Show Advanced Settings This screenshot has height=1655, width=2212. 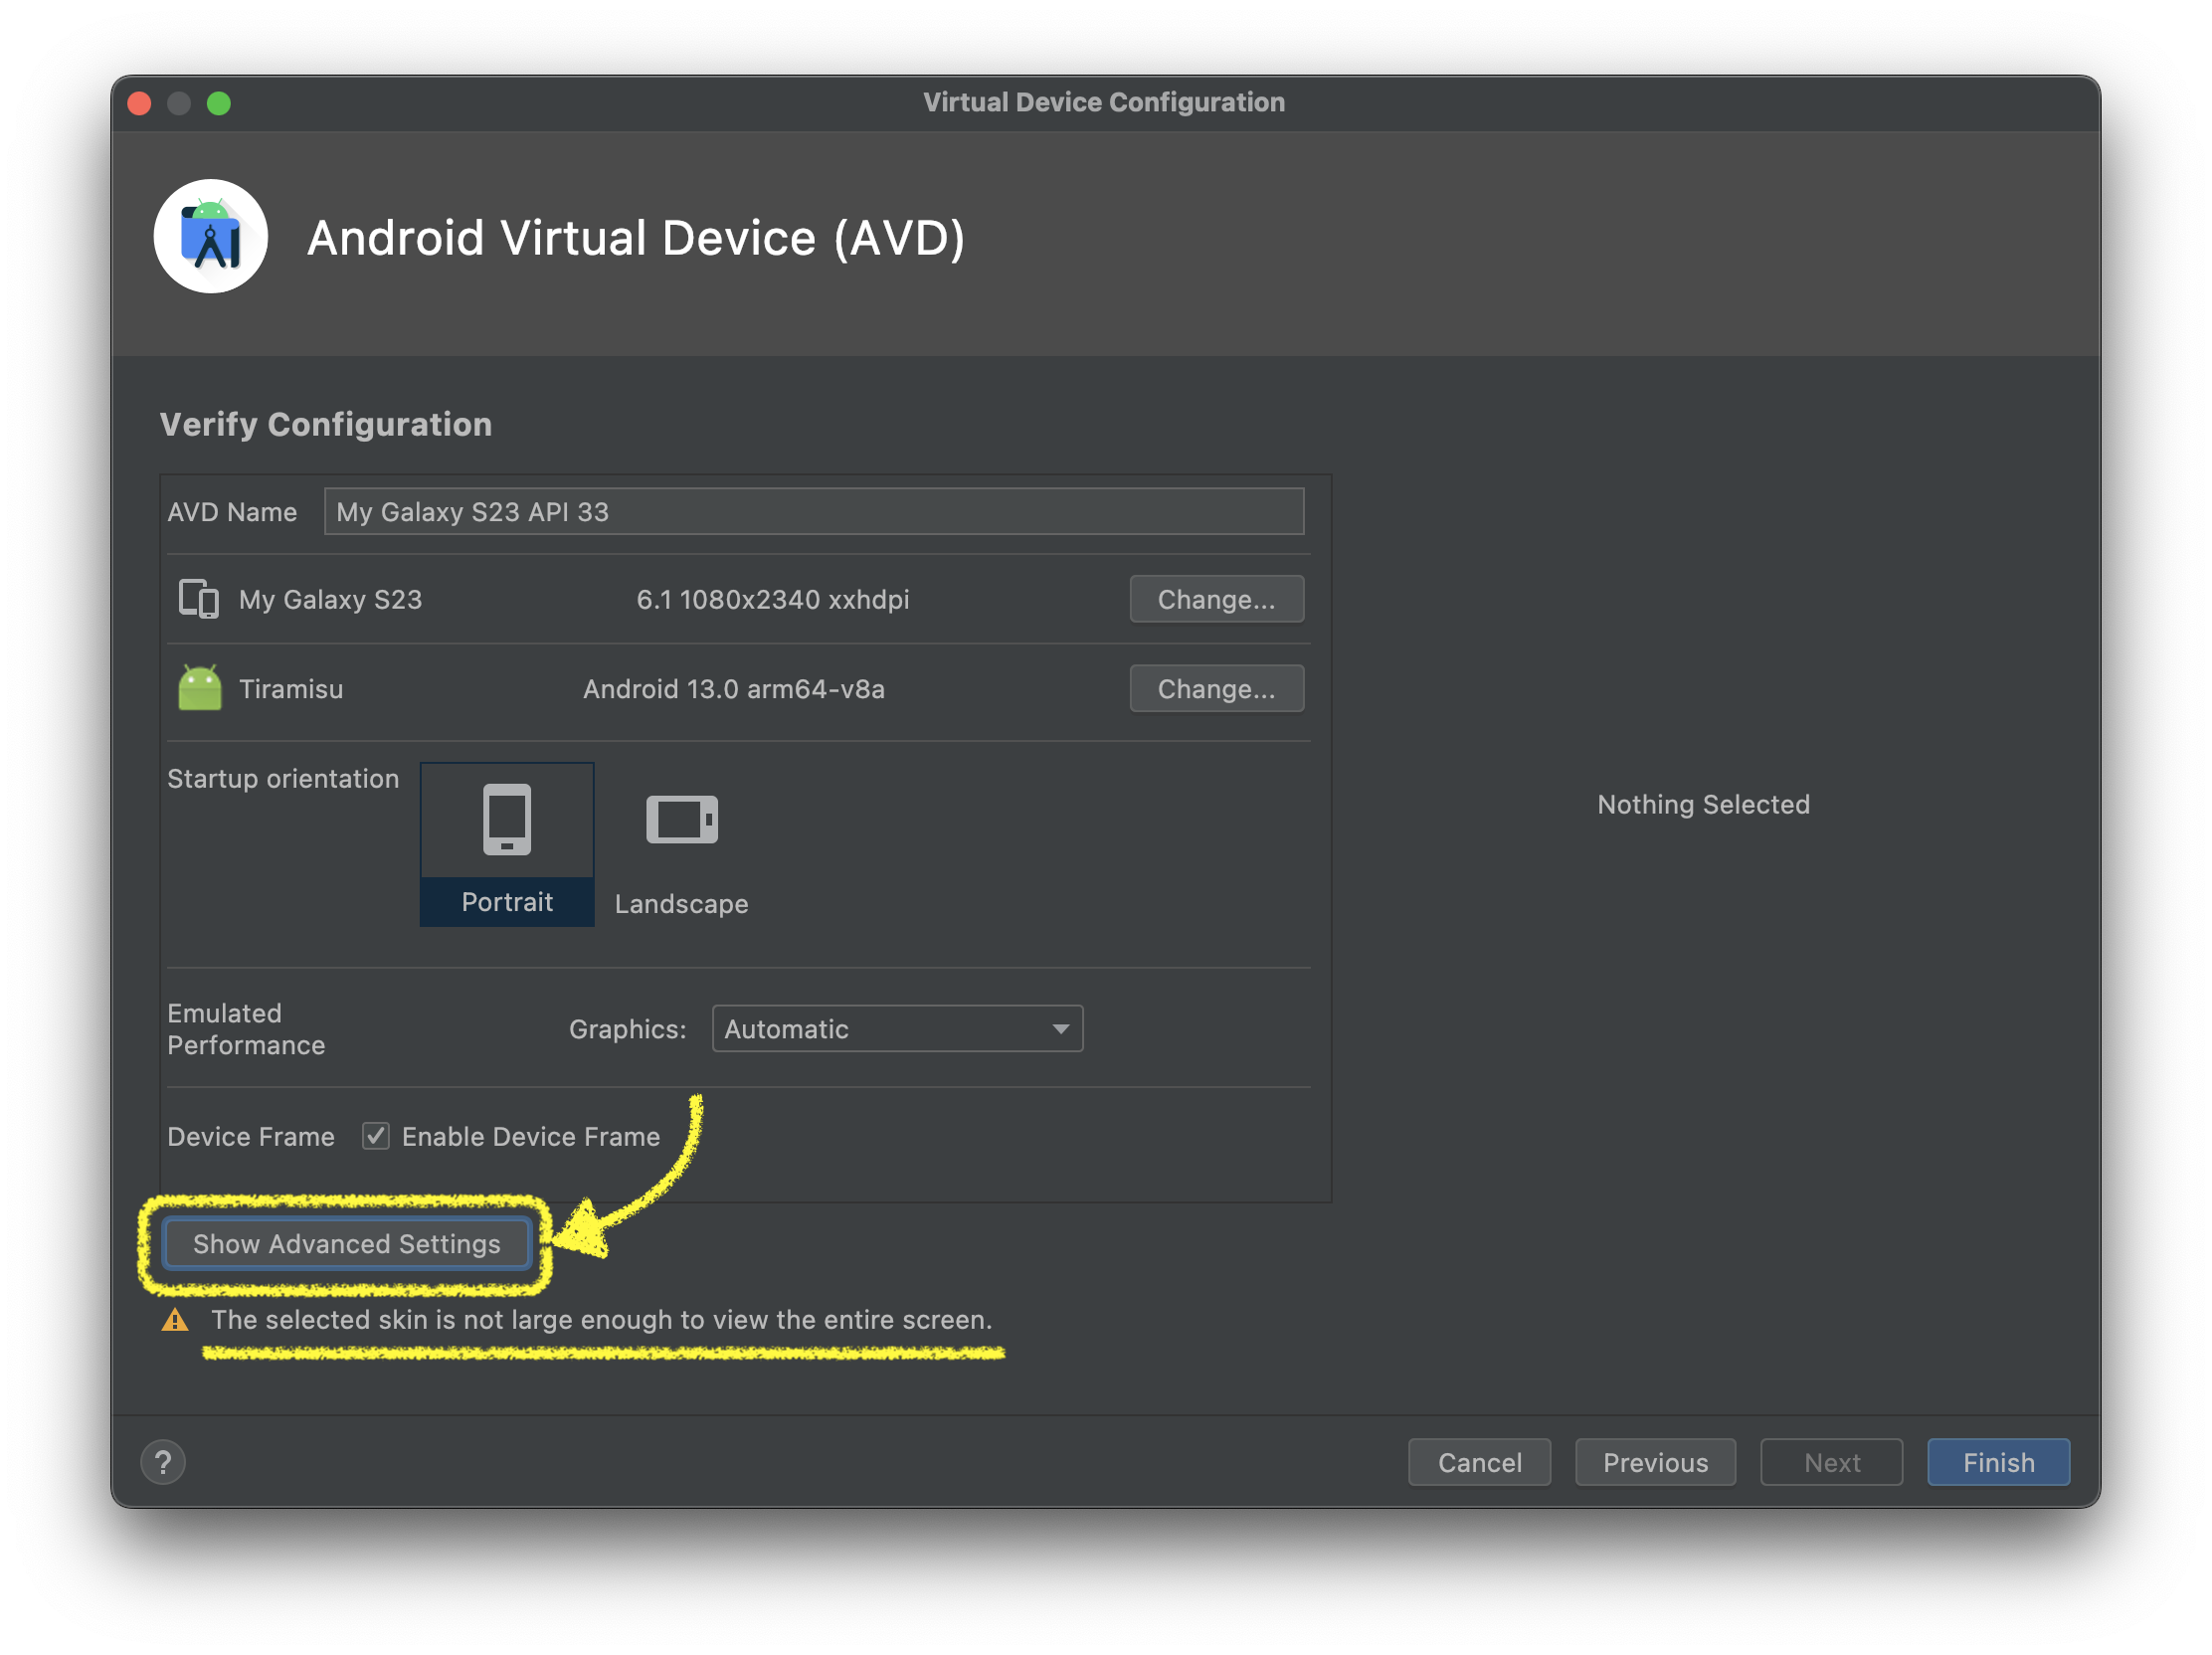(x=346, y=1243)
